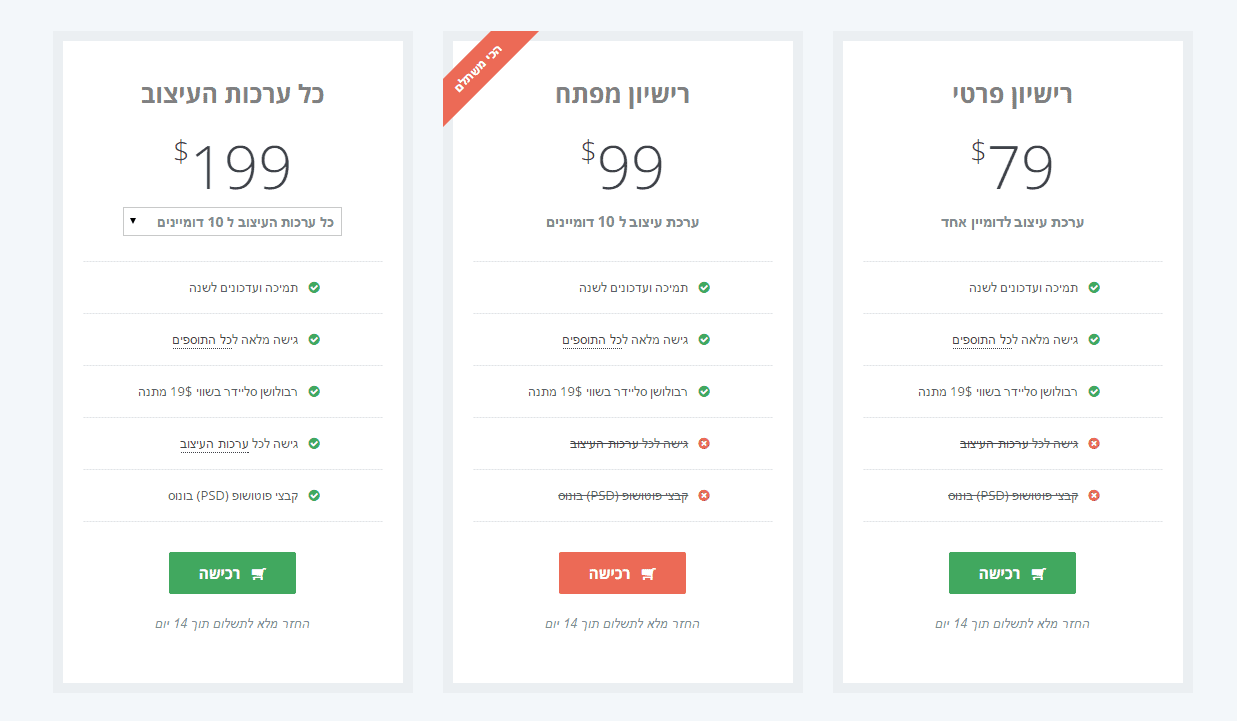Click the green check beside תמיכה ועדכונים לשנה in רישיון פרטי

[1094, 288]
